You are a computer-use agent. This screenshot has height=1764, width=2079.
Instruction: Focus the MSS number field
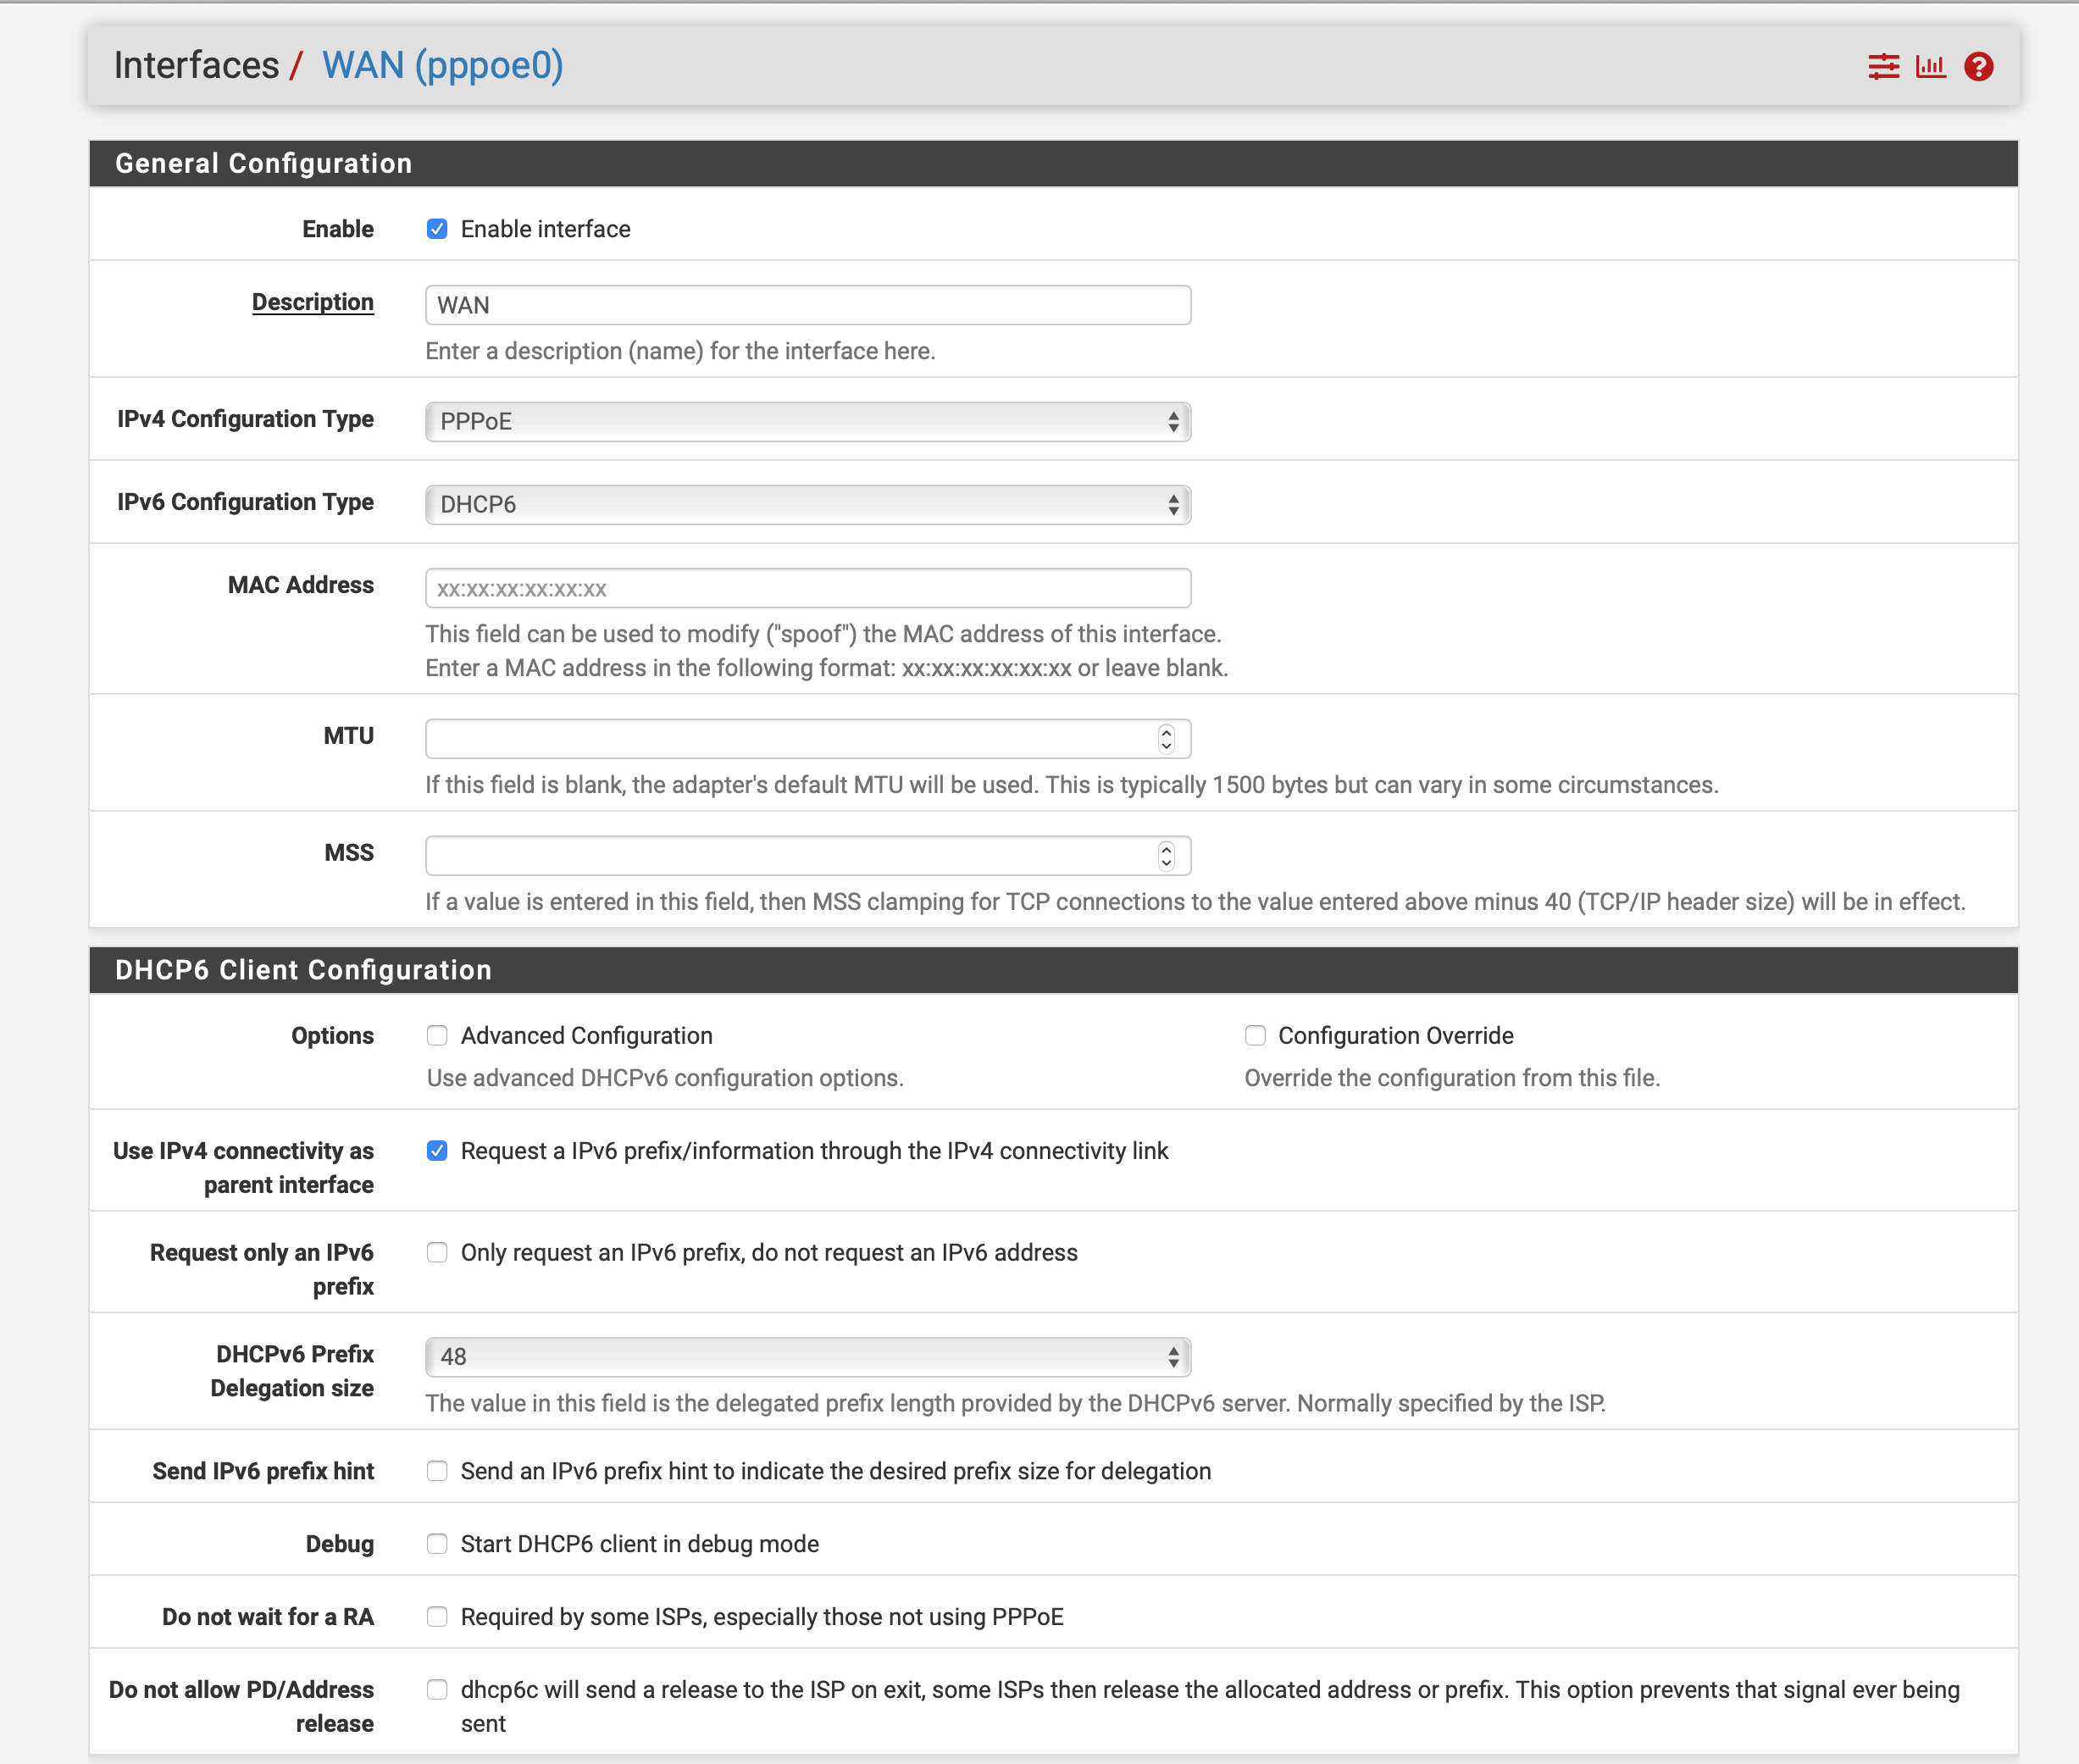click(x=808, y=856)
